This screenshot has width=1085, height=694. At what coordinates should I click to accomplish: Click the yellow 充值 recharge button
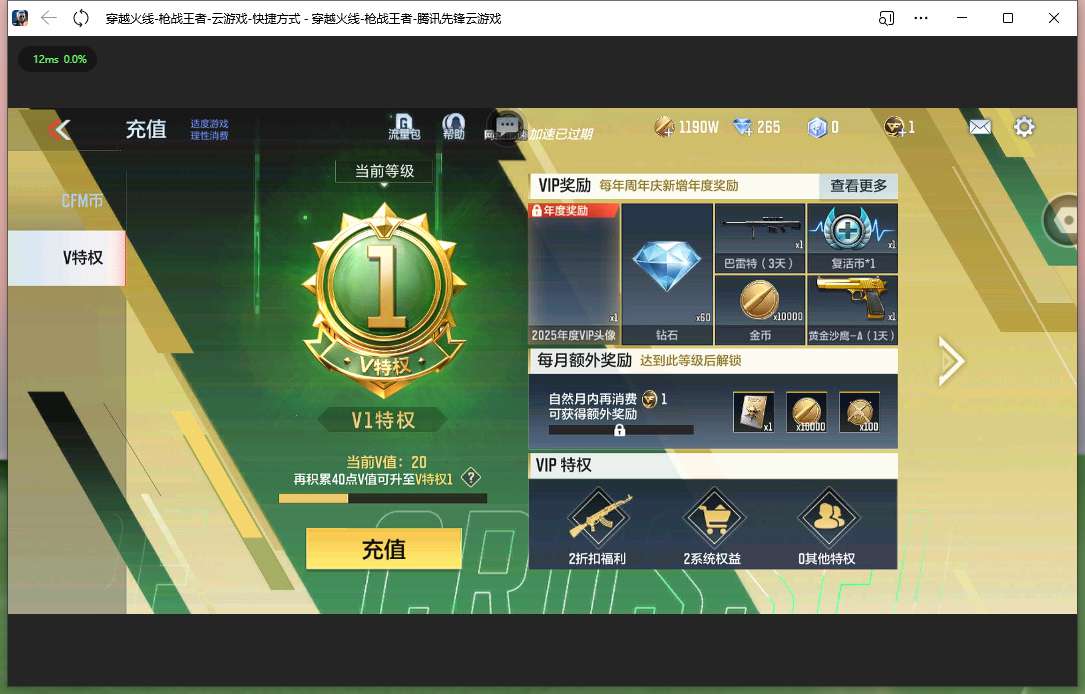(384, 549)
